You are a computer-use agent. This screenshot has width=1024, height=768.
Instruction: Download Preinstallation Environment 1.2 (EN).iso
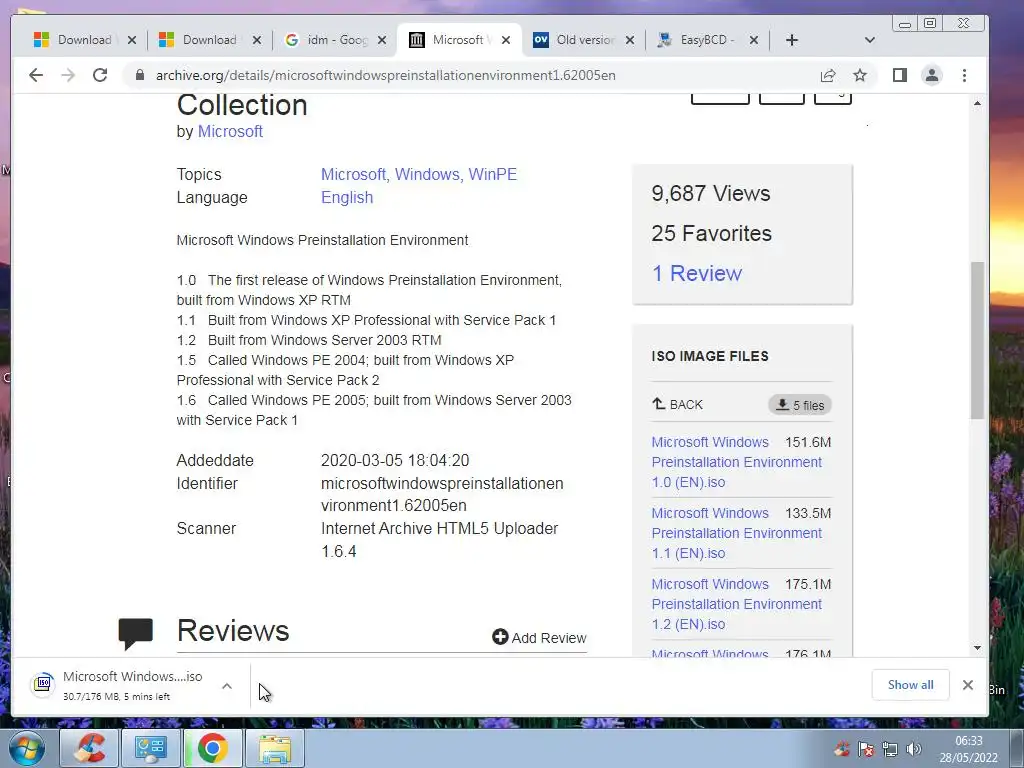pyautogui.click(x=736, y=604)
